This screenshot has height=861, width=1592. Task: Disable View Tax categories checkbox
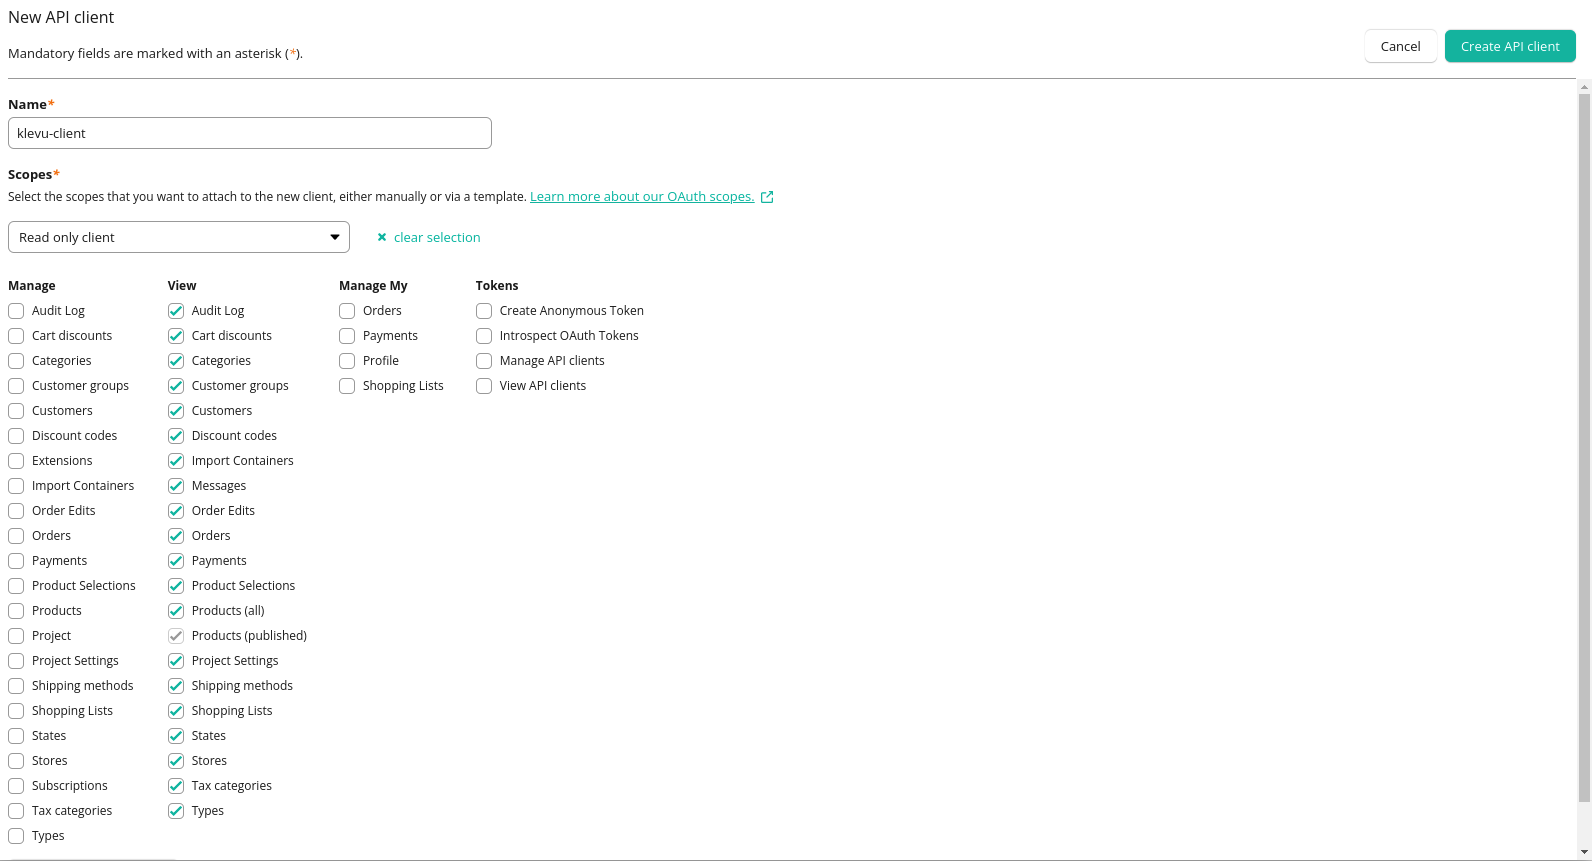pos(176,786)
